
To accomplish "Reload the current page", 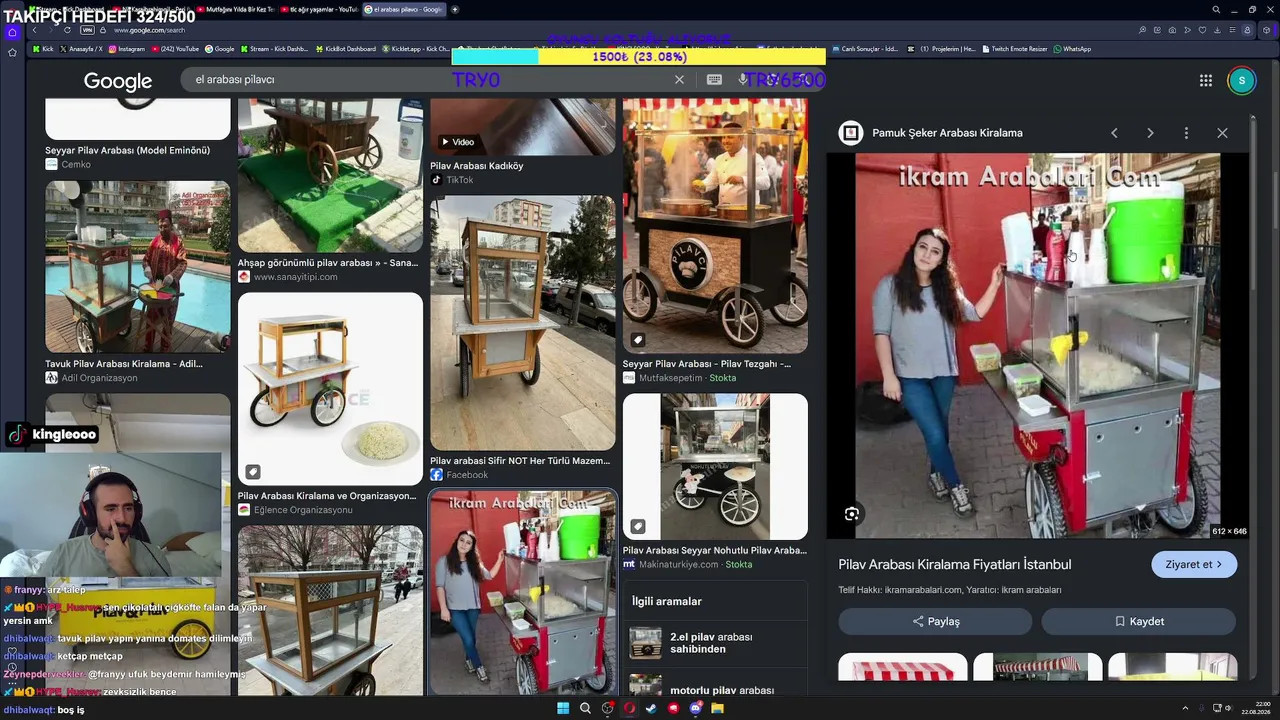I will [x=67, y=30].
